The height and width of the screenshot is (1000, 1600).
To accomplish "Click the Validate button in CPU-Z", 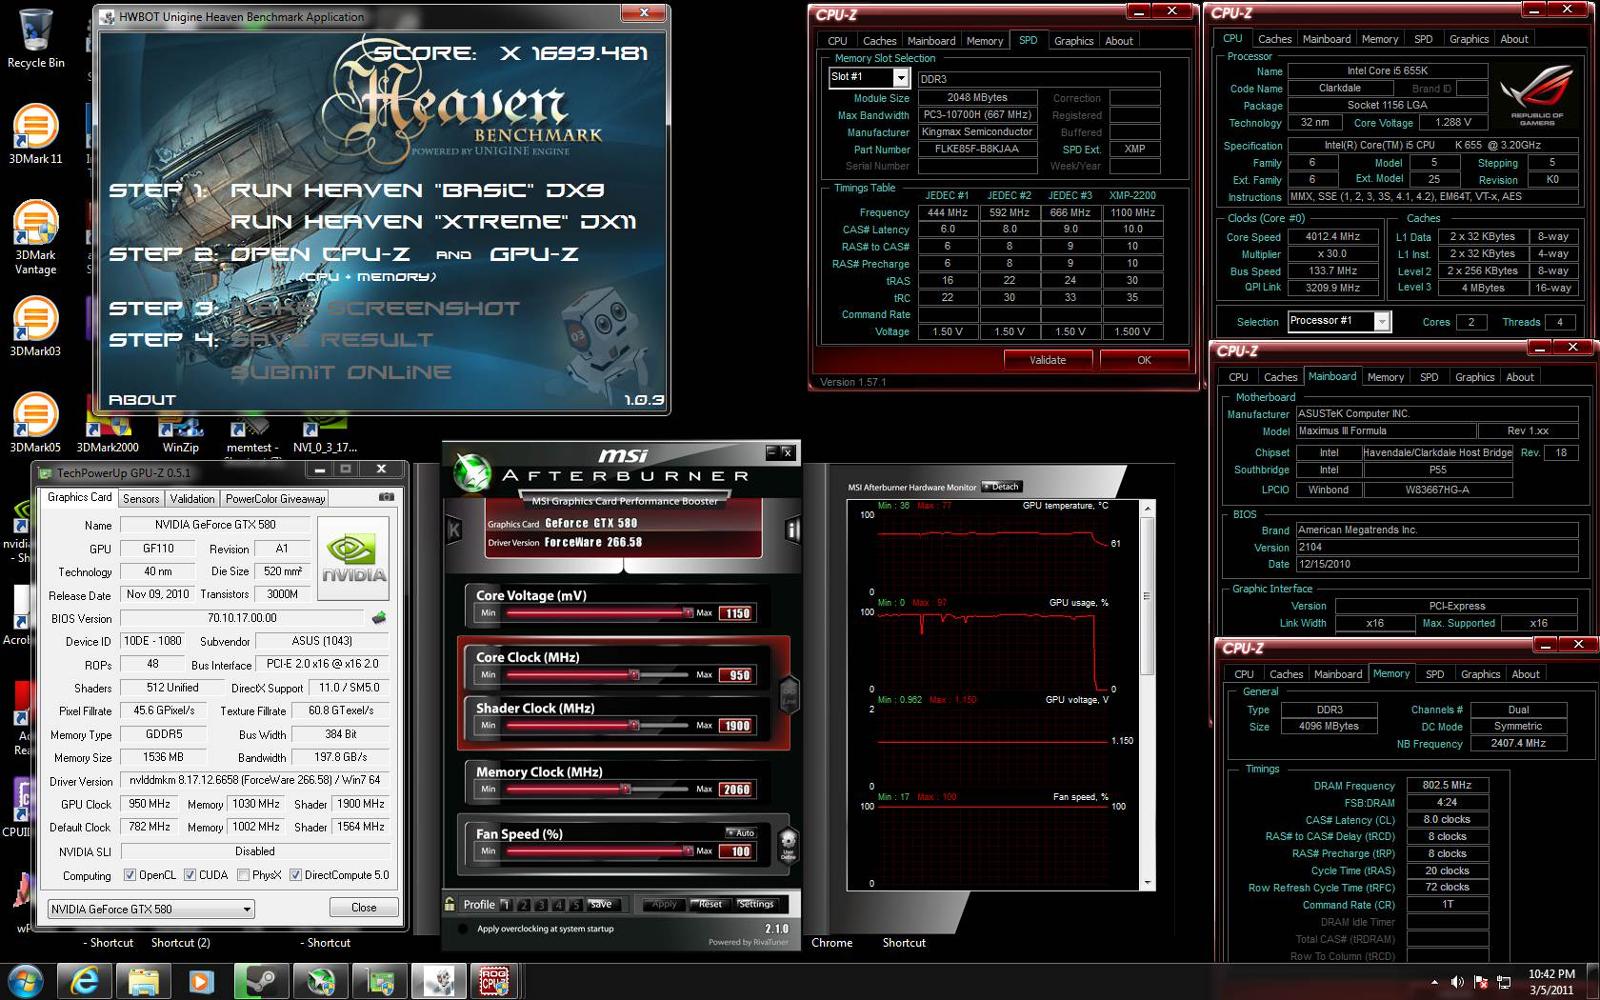I will pos(1047,360).
